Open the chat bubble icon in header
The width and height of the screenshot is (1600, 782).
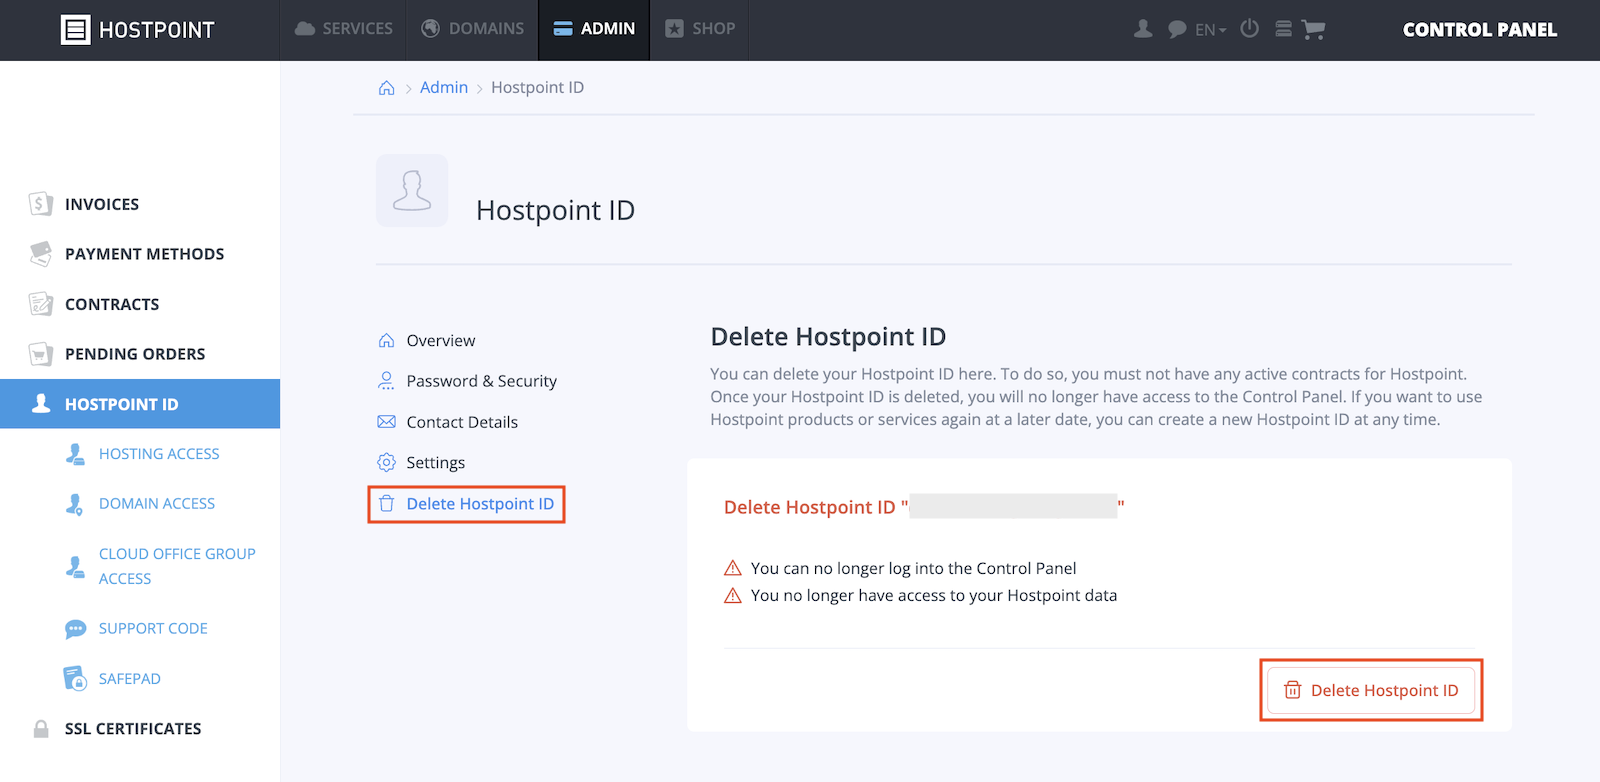tap(1177, 29)
